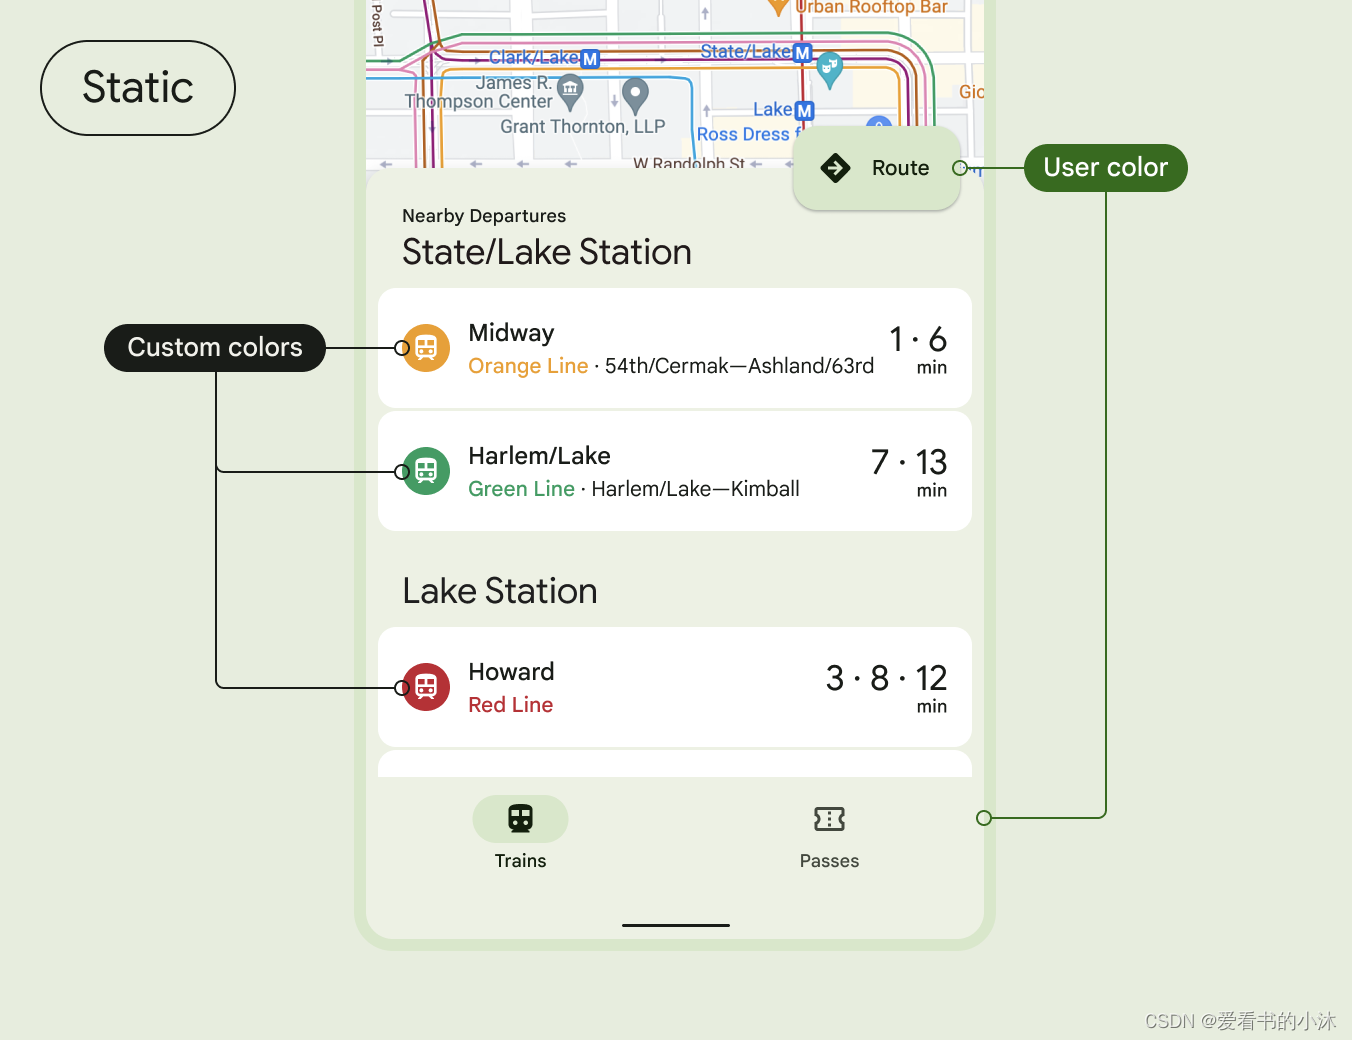This screenshot has height=1040, width=1352.
Task: Click the Midway 1 · 6 min times
Action: click(x=918, y=349)
